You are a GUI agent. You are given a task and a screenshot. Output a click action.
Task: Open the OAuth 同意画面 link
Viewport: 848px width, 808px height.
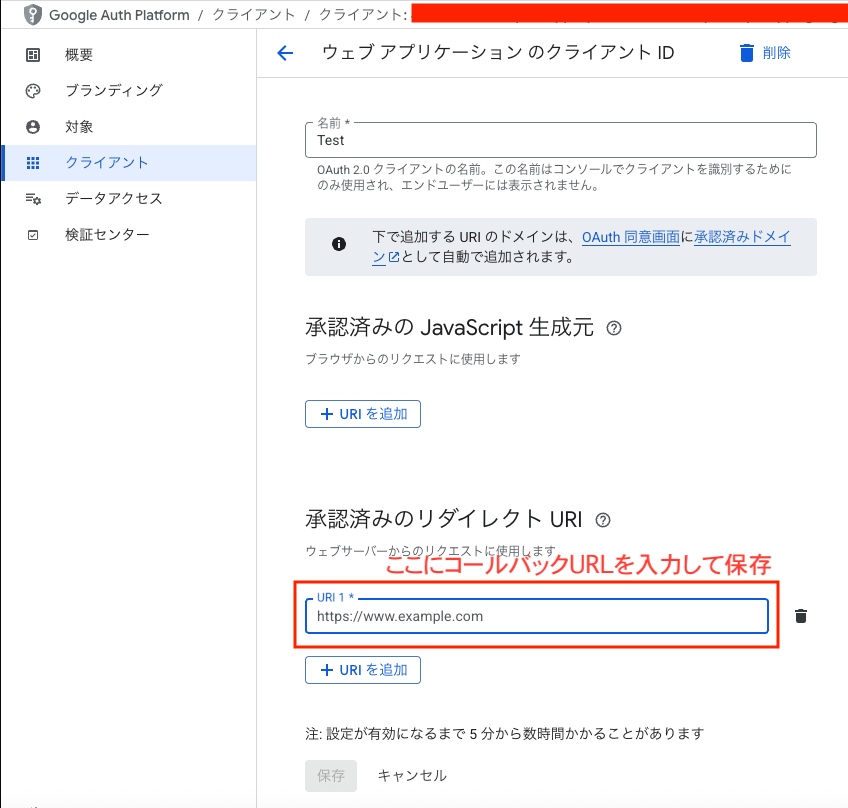(631, 237)
